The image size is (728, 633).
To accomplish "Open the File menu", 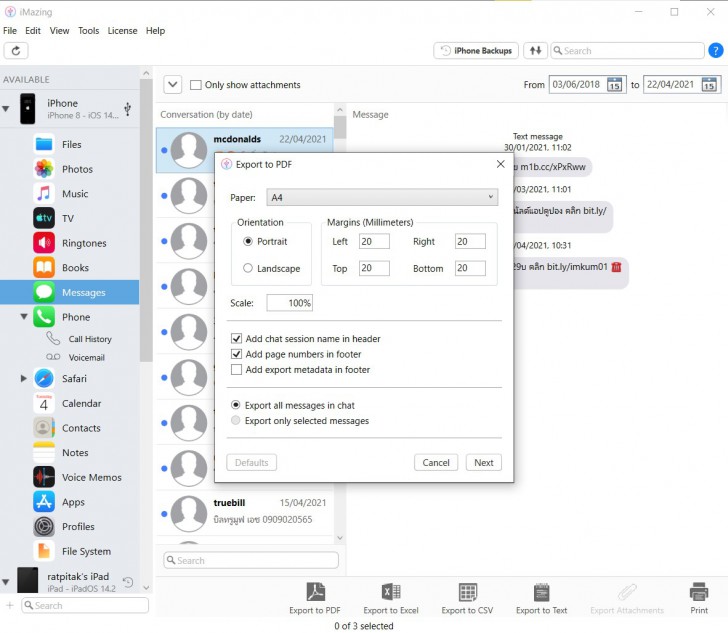I will pos(10,31).
